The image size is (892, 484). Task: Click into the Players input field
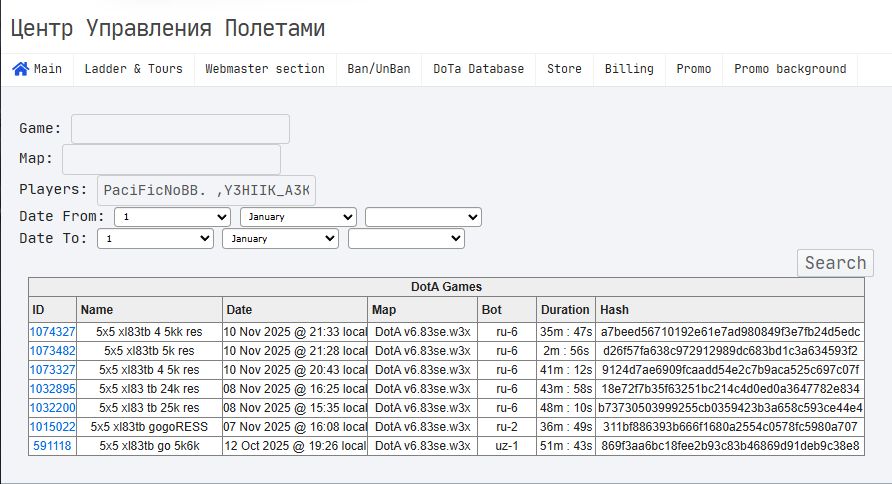click(x=207, y=190)
